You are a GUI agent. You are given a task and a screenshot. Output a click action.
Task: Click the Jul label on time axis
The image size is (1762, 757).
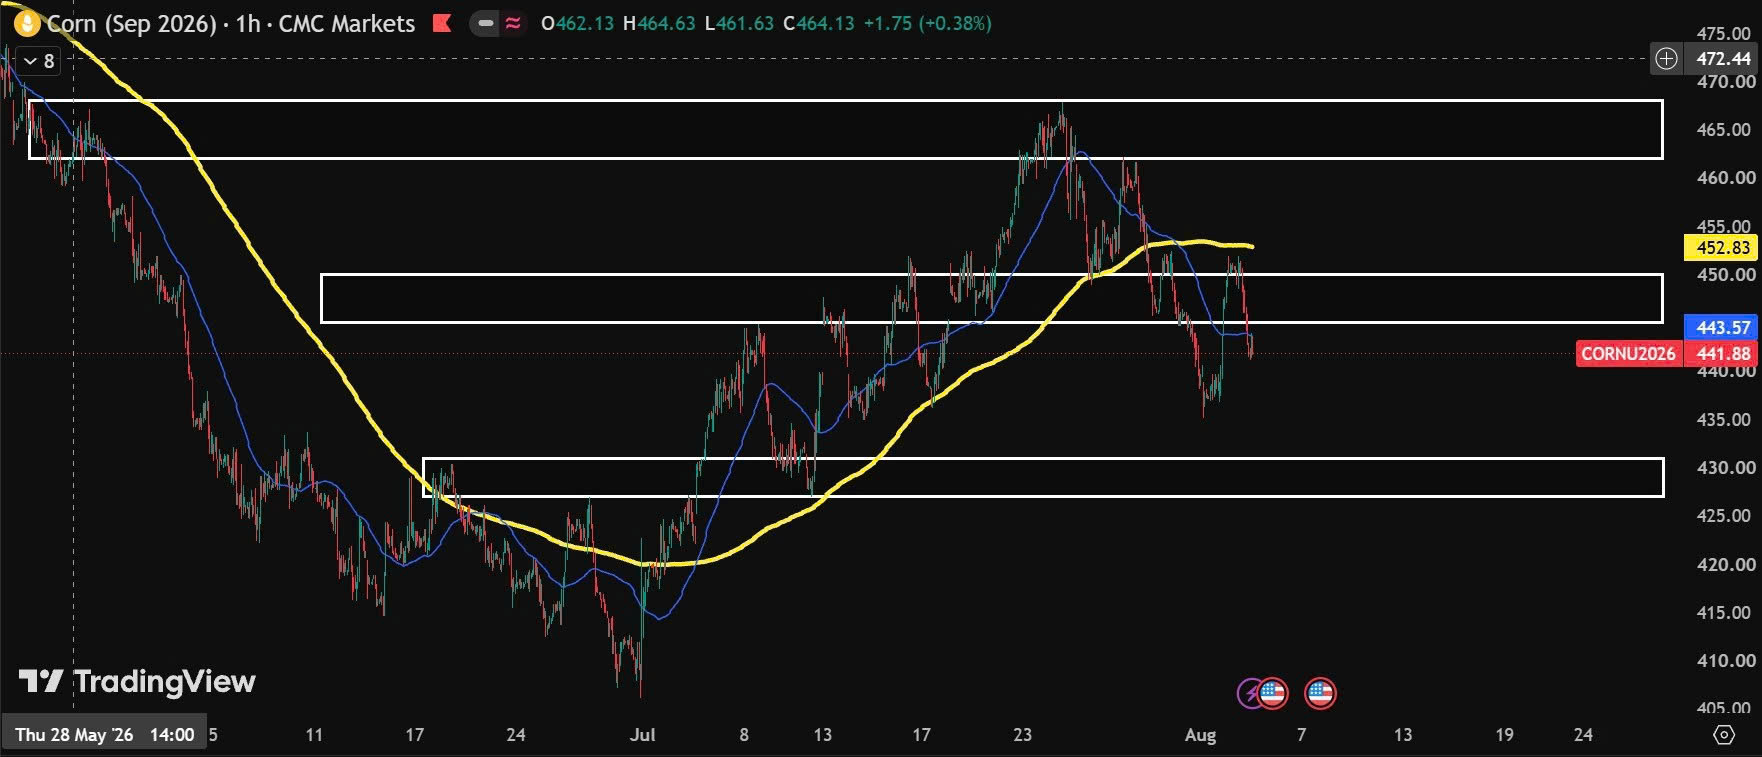pos(643,735)
